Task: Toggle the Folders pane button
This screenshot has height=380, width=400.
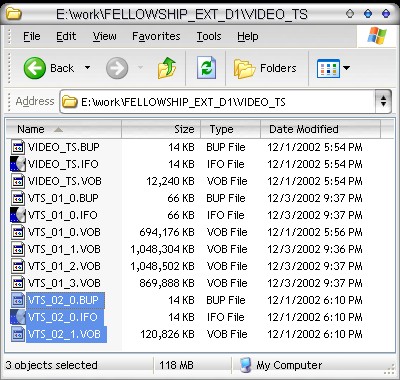Action: (x=265, y=68)
